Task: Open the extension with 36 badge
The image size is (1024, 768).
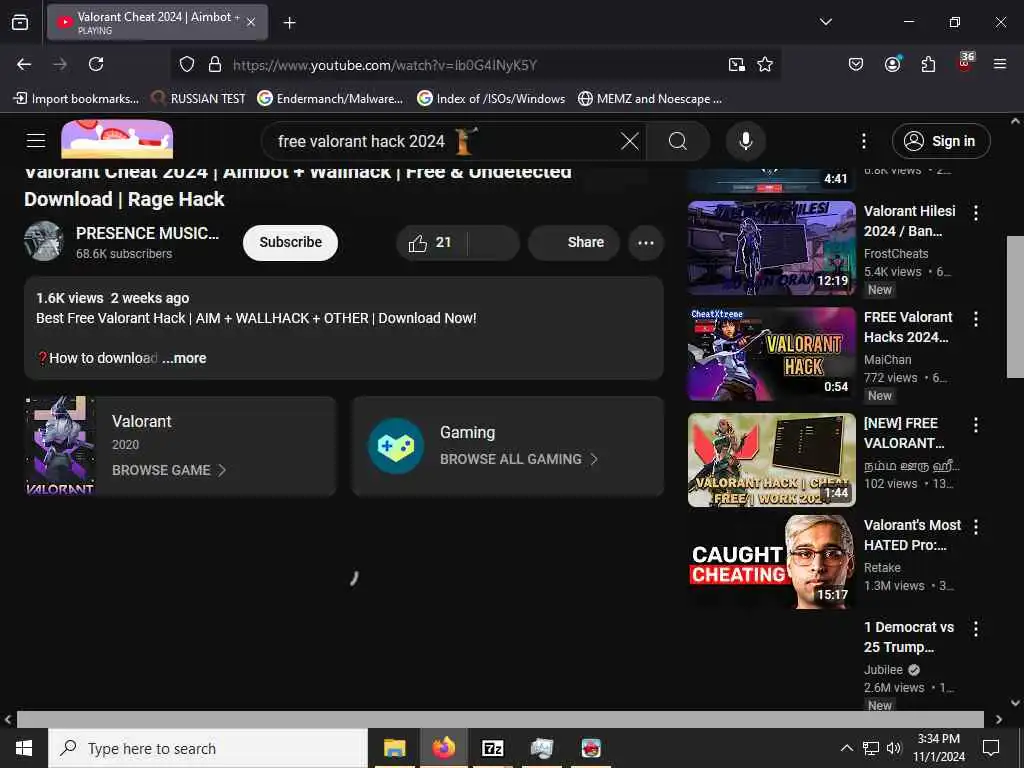Action: 965,63
